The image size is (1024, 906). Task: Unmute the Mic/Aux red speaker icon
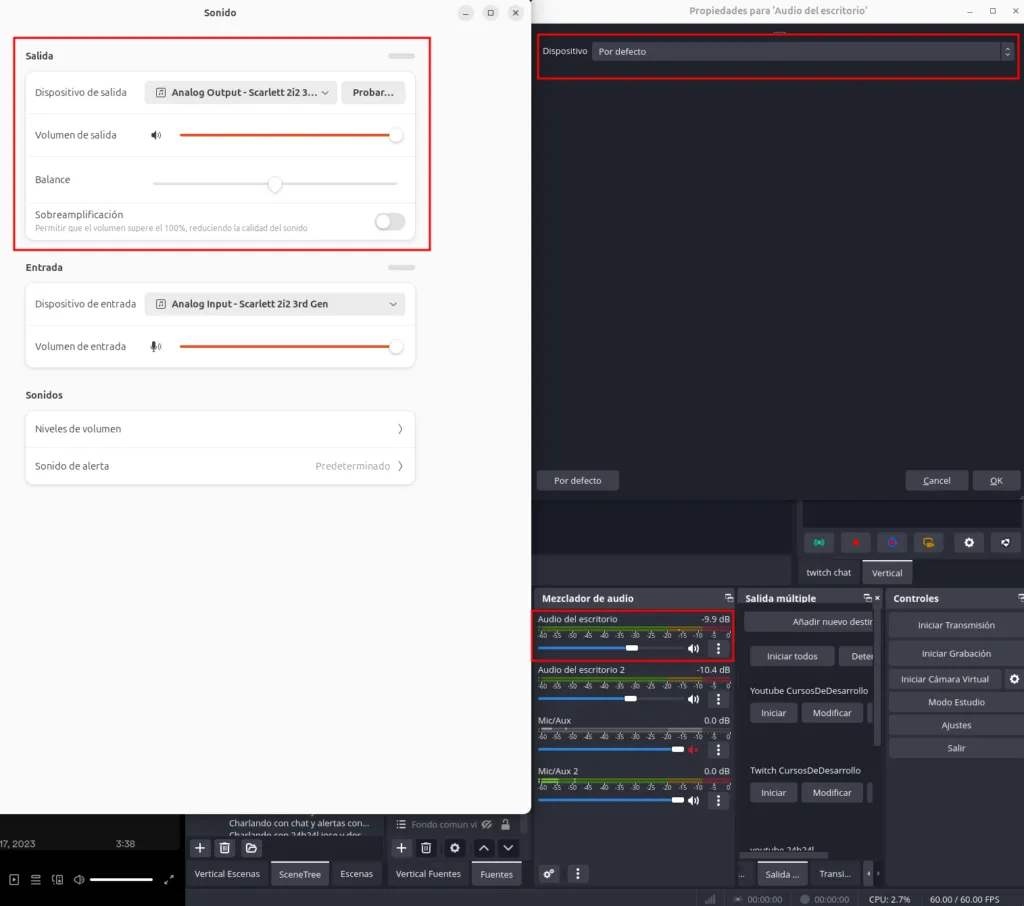click(693, 750)
